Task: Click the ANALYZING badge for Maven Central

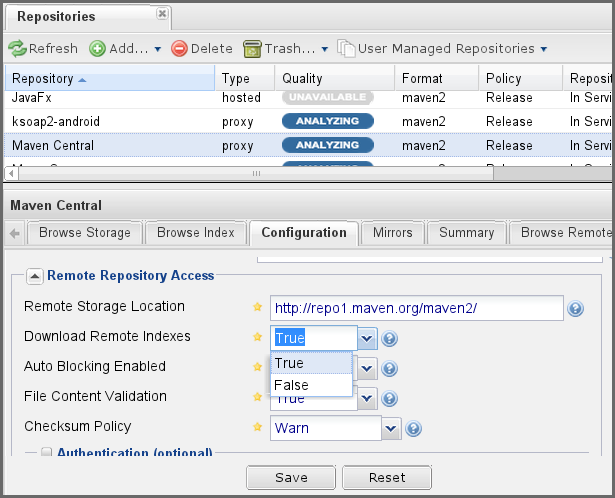Action: click(328, 145)
